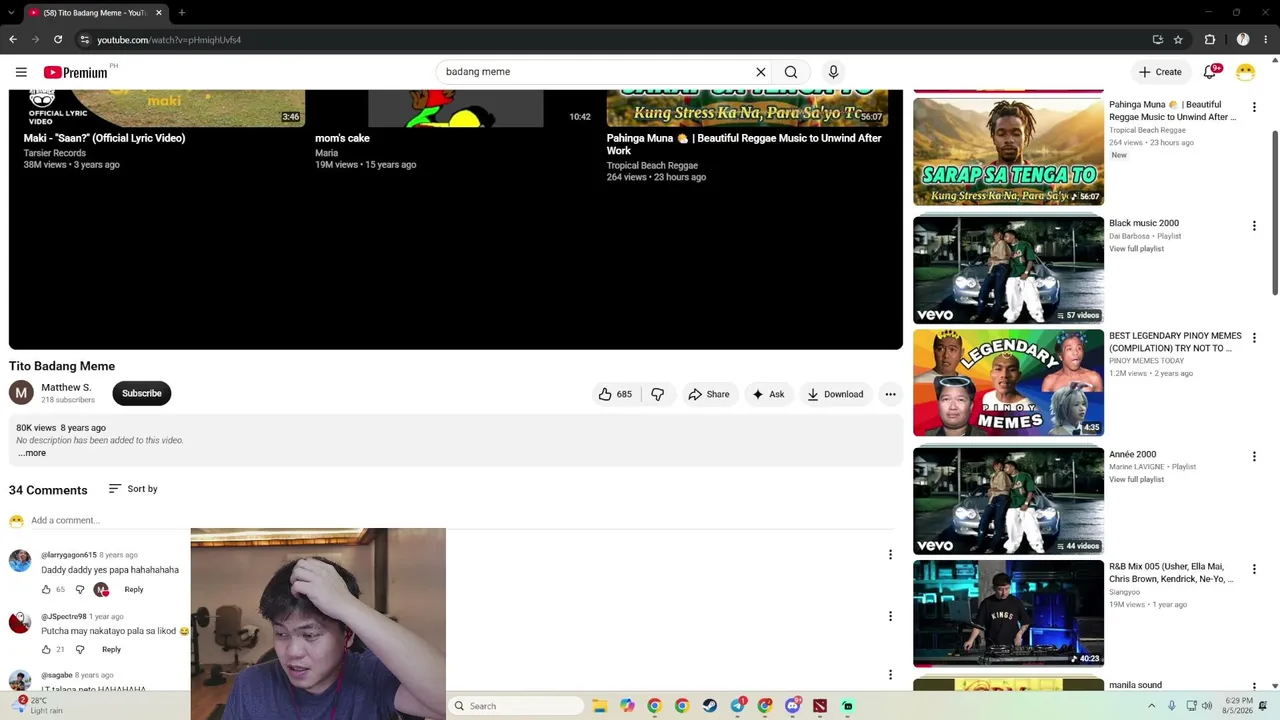Click the Create button
The height and width of the screenshot is (720, 1280).
(x=1160, y=72)
